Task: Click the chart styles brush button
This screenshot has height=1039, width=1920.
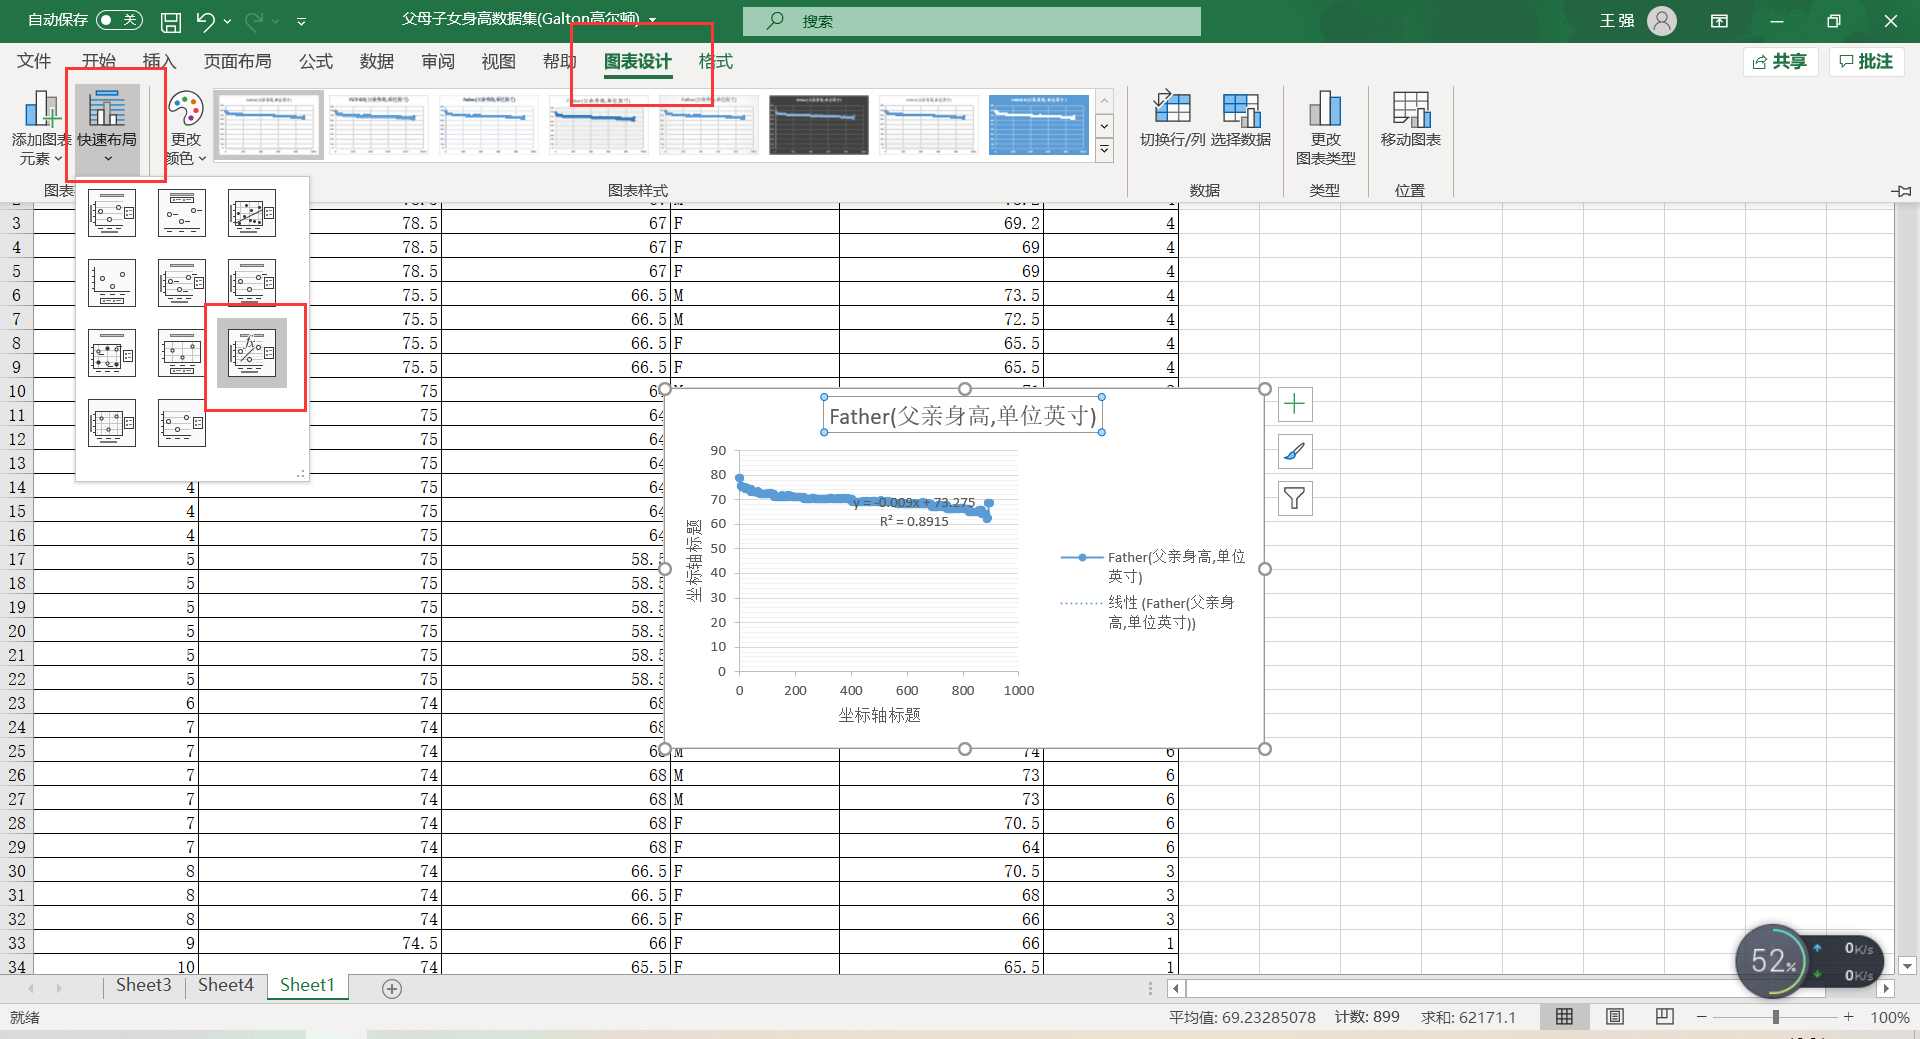Action: [x=1295, y=452]
